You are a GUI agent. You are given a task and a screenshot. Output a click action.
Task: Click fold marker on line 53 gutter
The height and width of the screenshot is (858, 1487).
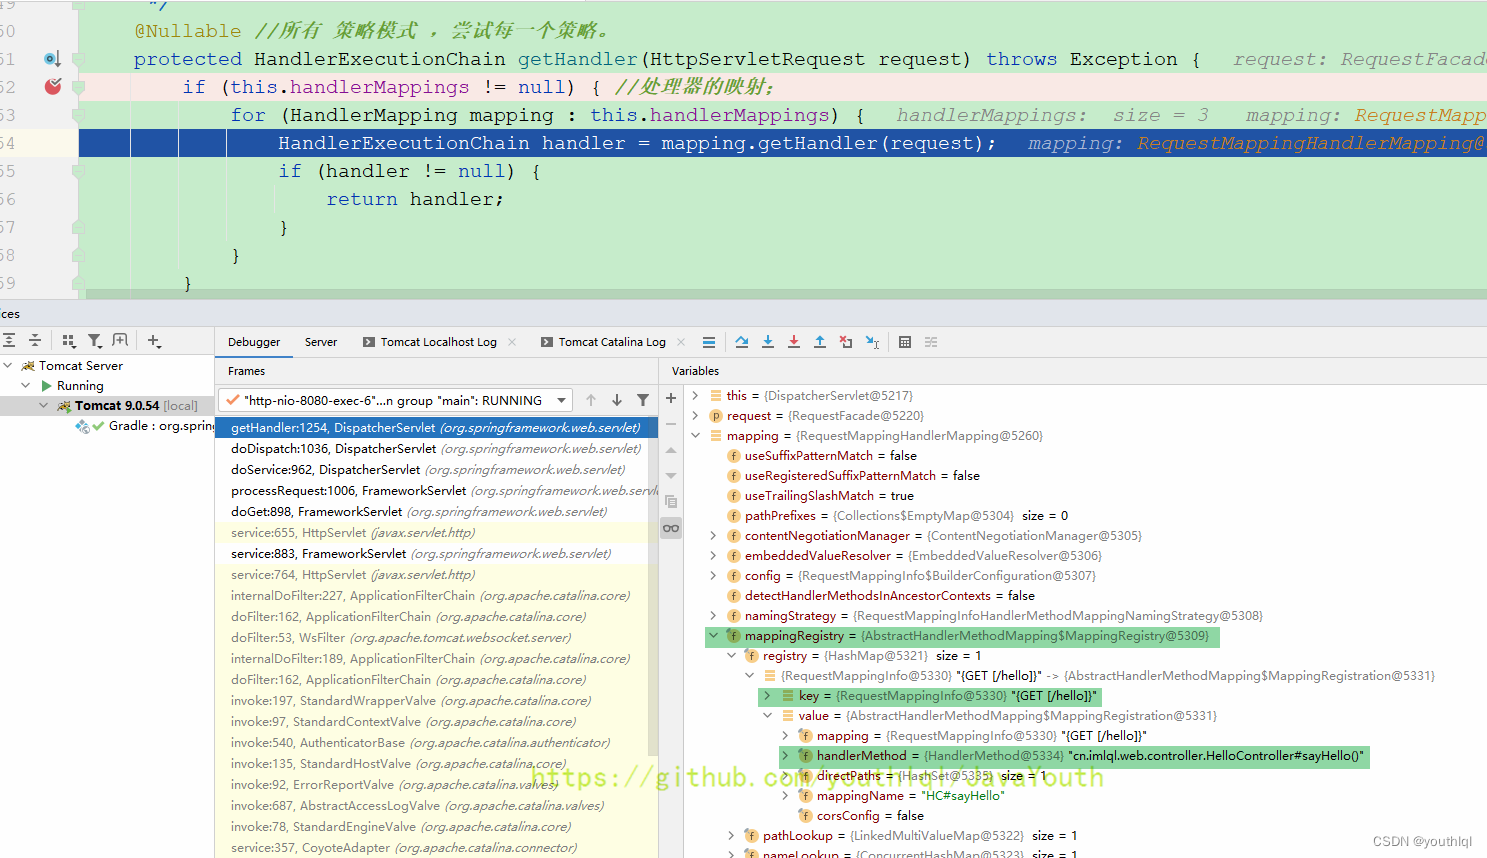[x=78, y=115]
